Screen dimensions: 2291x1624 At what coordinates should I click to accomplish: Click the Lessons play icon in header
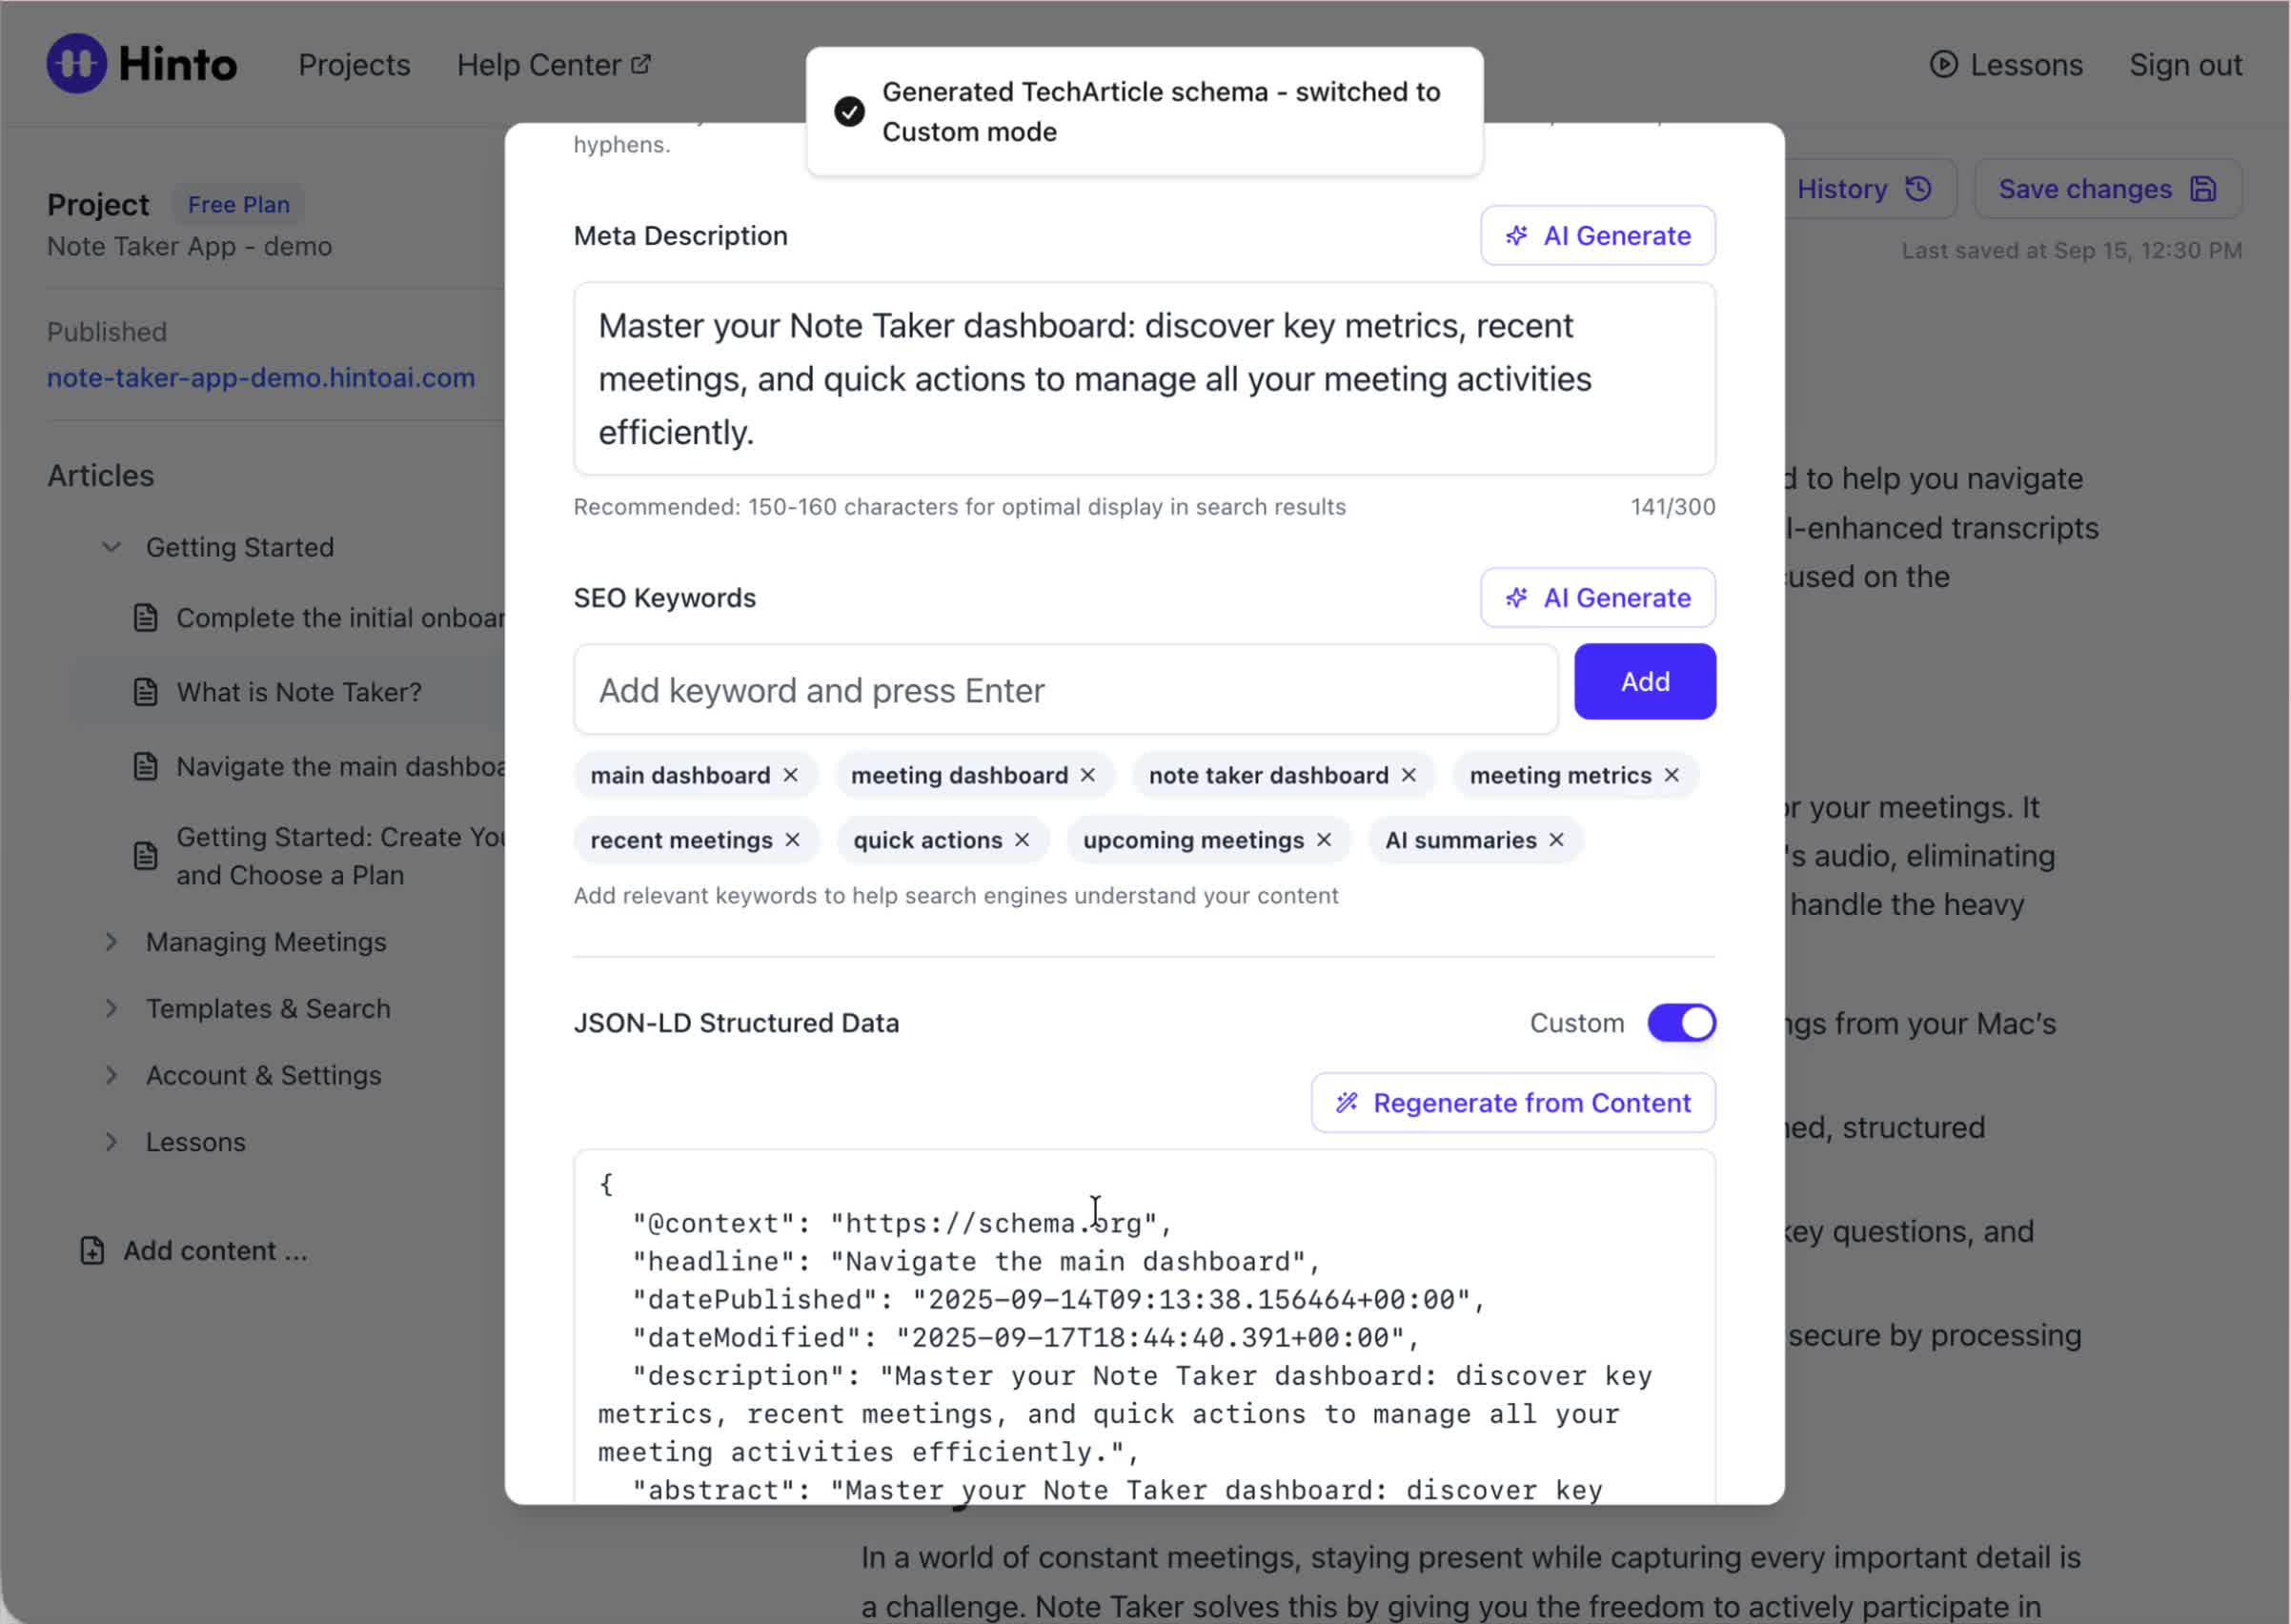click(x=1942, y=65)
